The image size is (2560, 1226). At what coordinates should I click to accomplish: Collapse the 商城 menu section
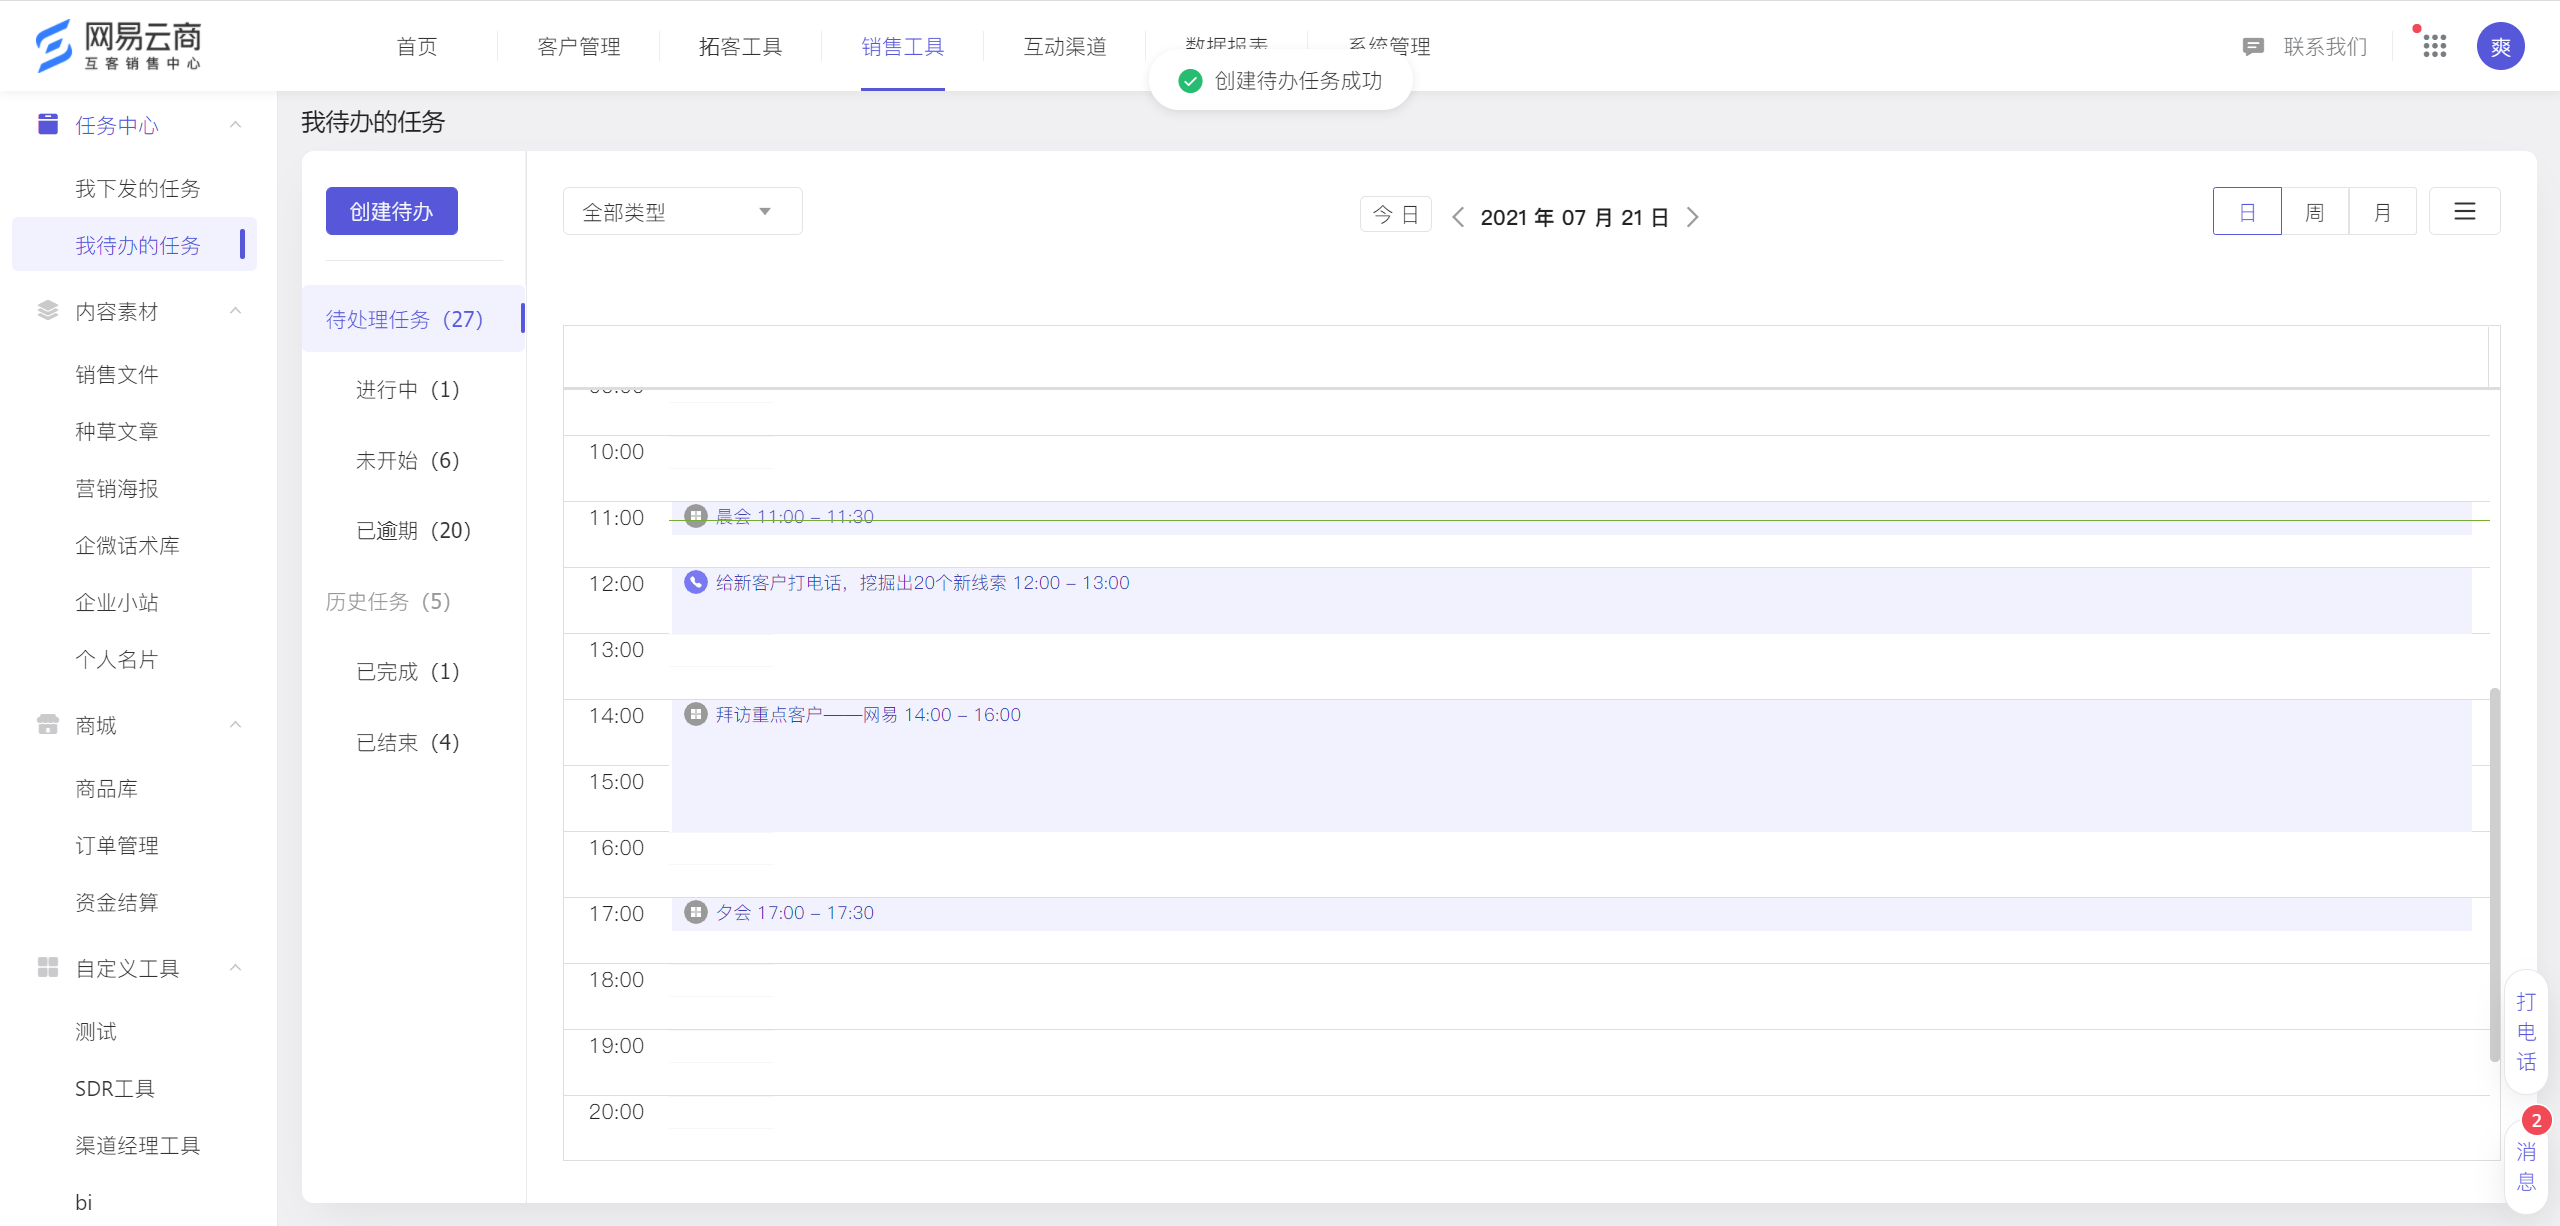coord(236,725)
